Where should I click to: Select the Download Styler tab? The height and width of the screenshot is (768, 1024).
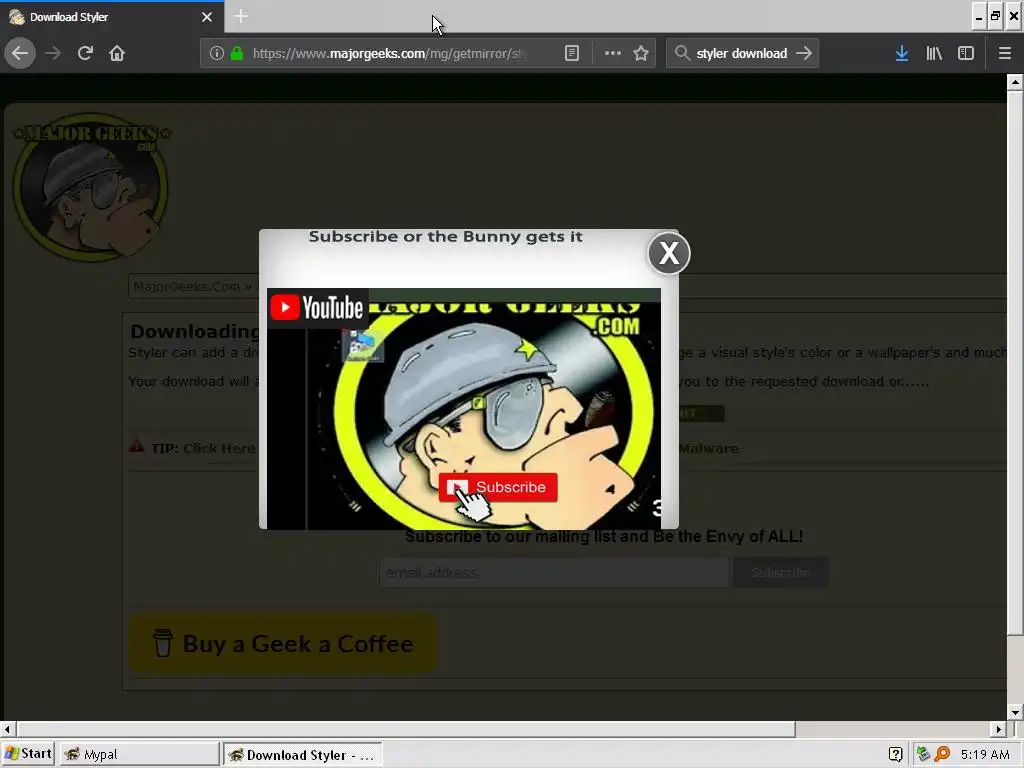coord(112,17)
